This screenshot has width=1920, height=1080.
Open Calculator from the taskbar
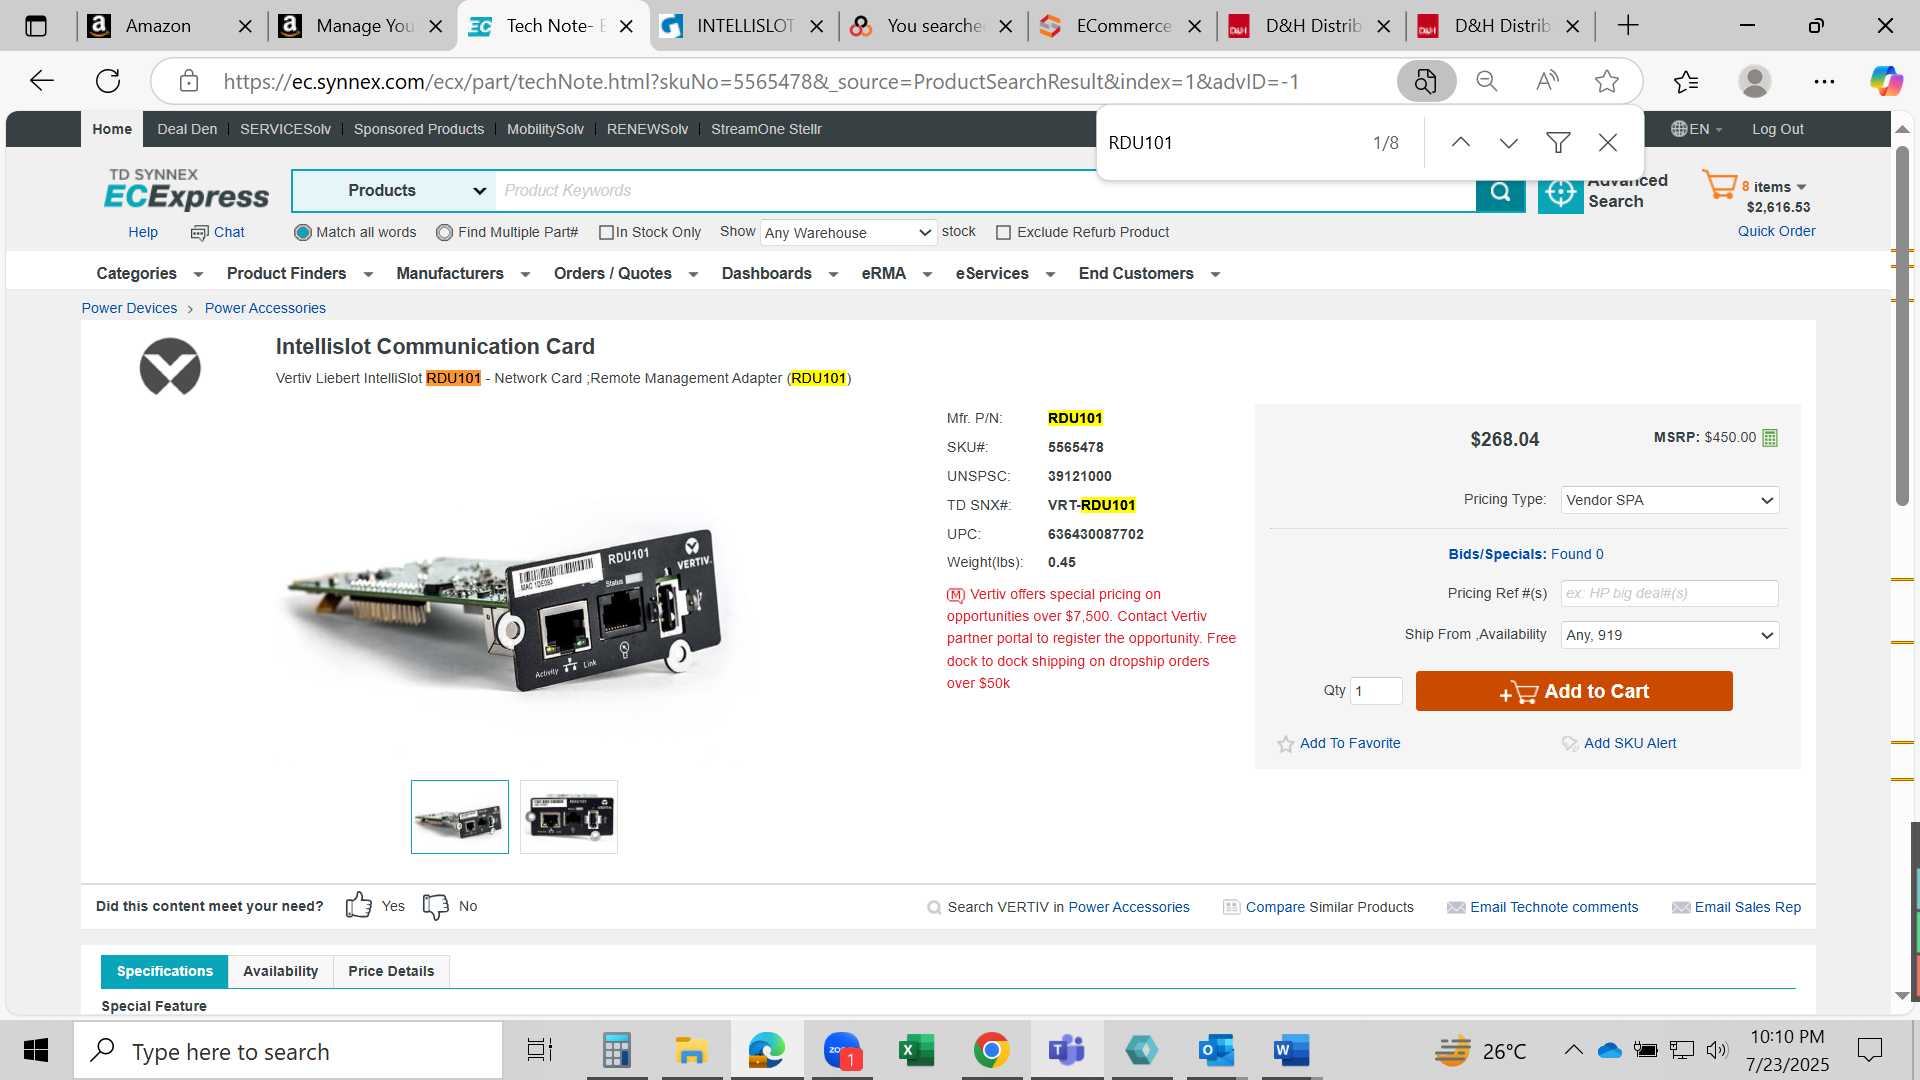616,1050
